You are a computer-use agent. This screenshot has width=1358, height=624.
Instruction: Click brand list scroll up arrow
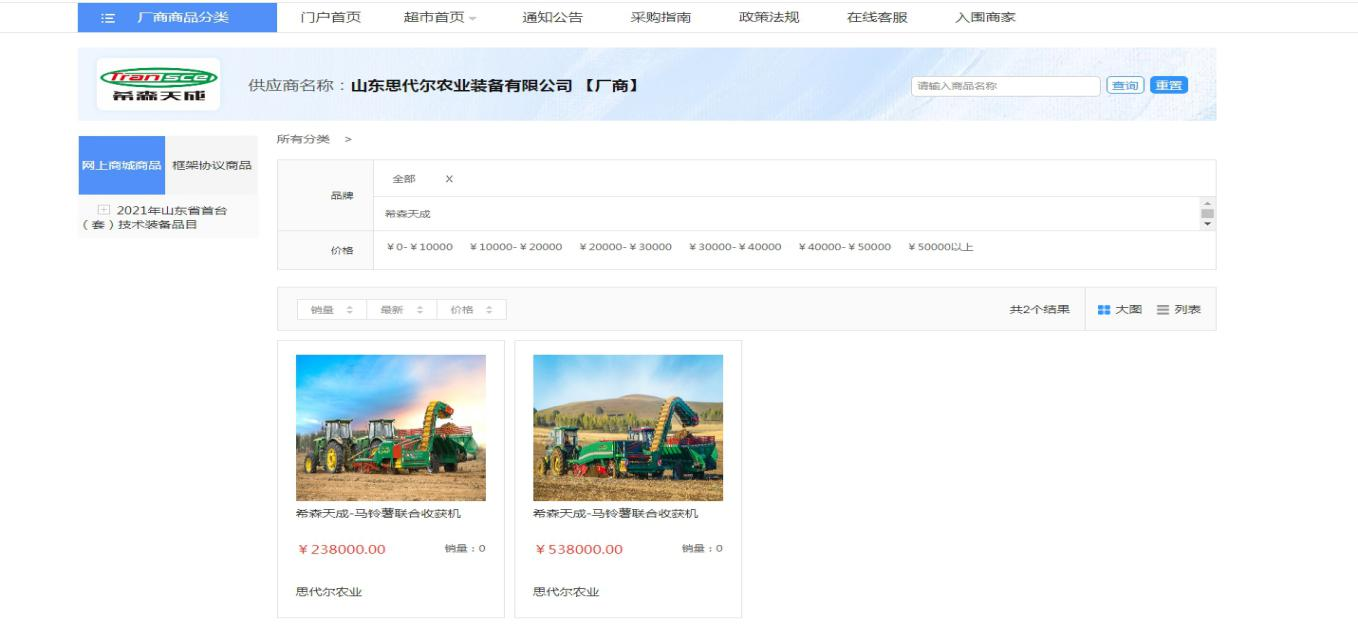(x=1207, y=202)
